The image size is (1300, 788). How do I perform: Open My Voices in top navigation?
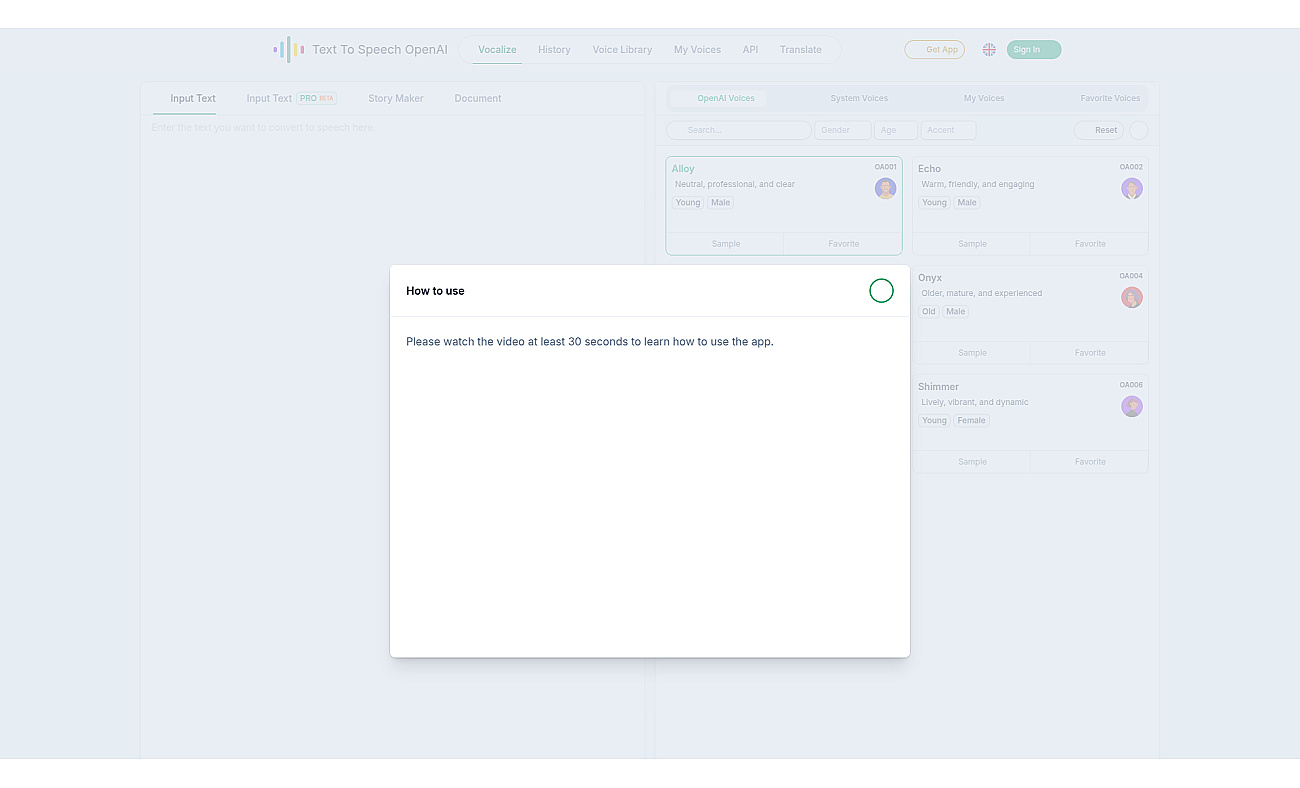(697, 50)
